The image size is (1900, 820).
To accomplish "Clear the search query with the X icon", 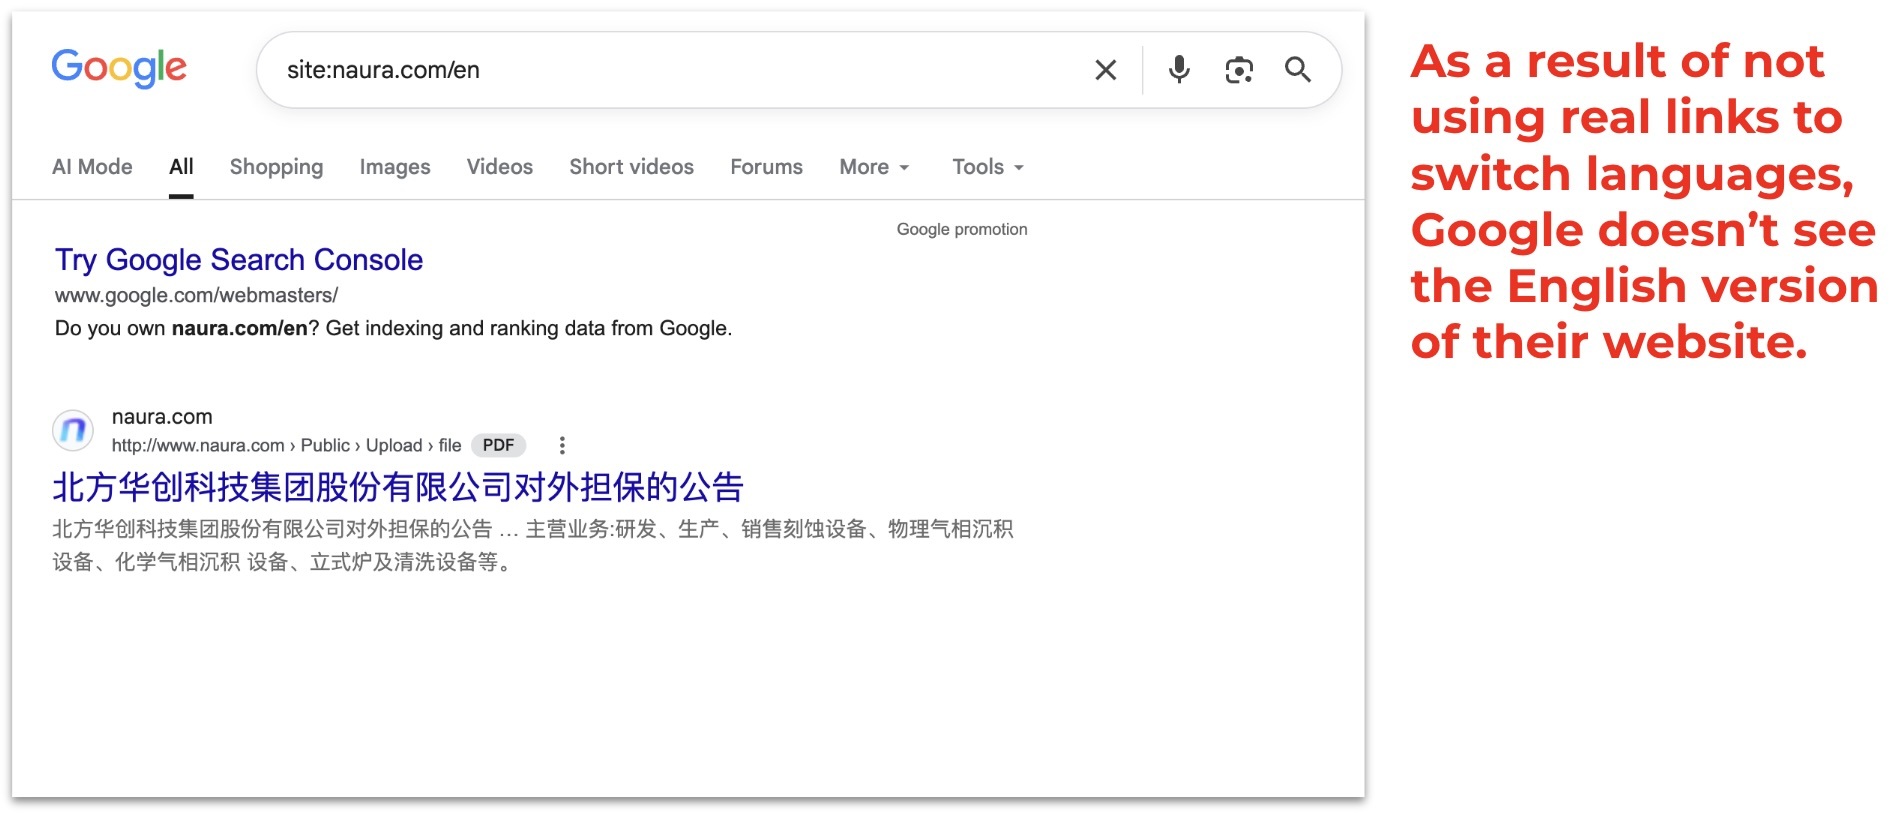I will click(1105, 70).
